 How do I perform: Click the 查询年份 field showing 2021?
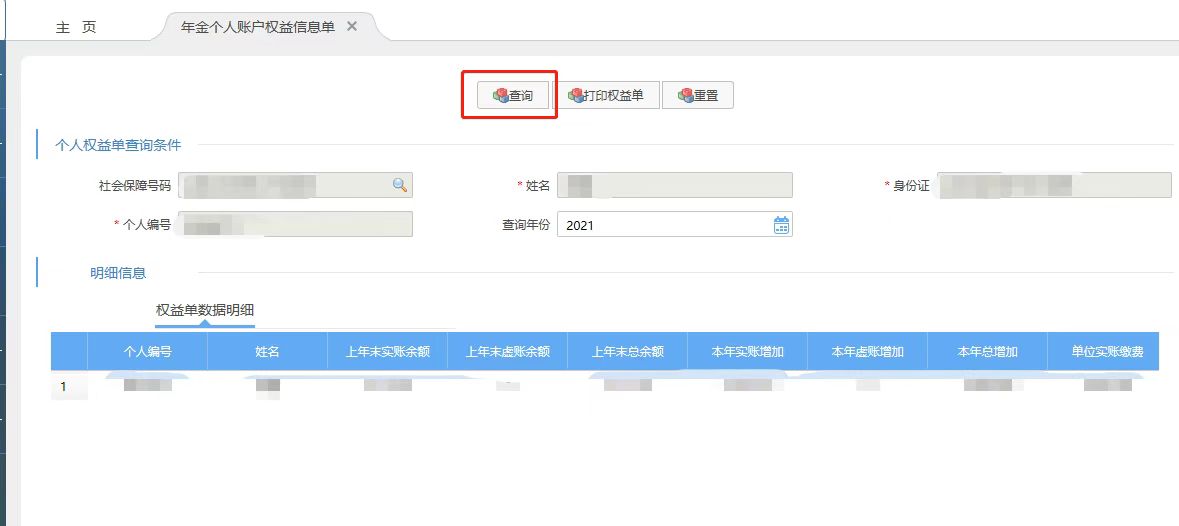663,225
